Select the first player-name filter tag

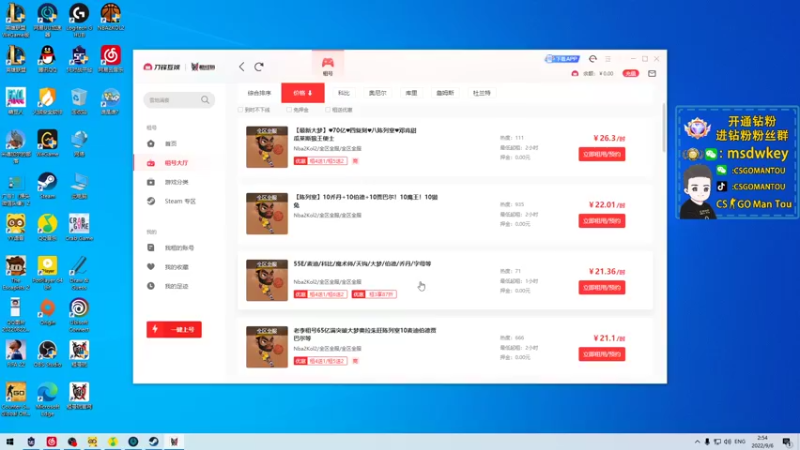344,93
